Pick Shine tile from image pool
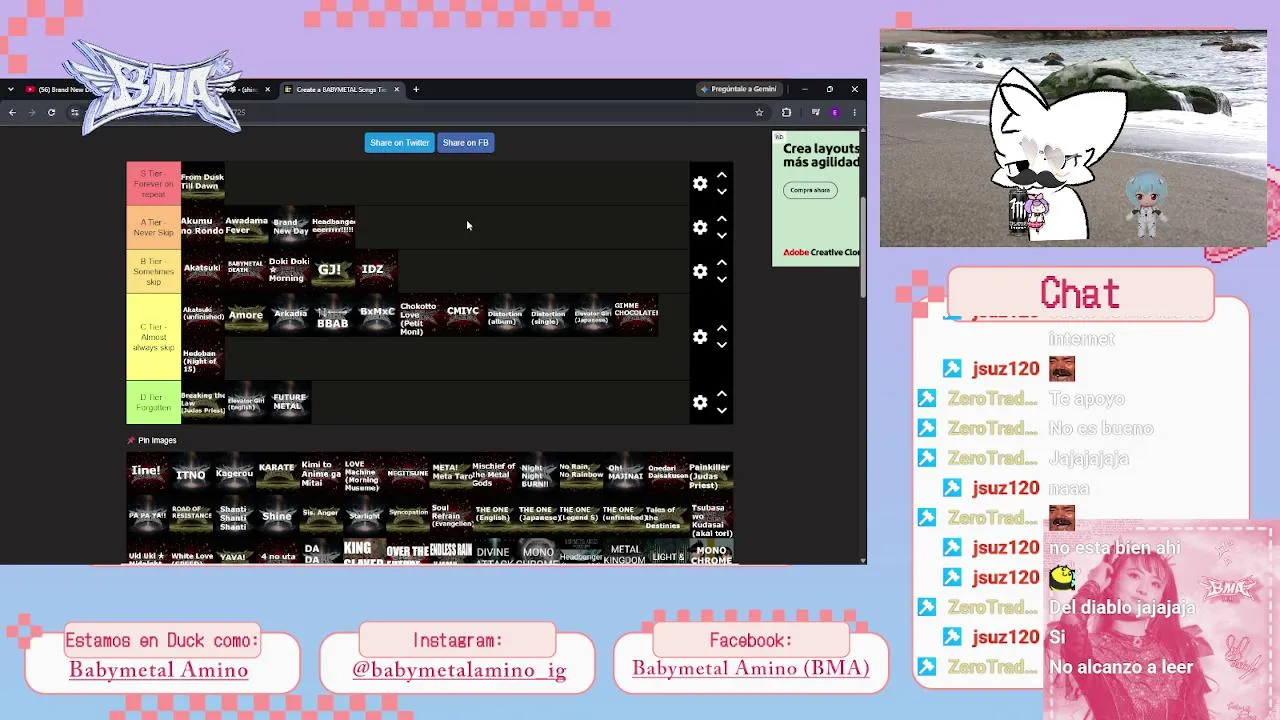1280x720 pixels. point(278,516)
